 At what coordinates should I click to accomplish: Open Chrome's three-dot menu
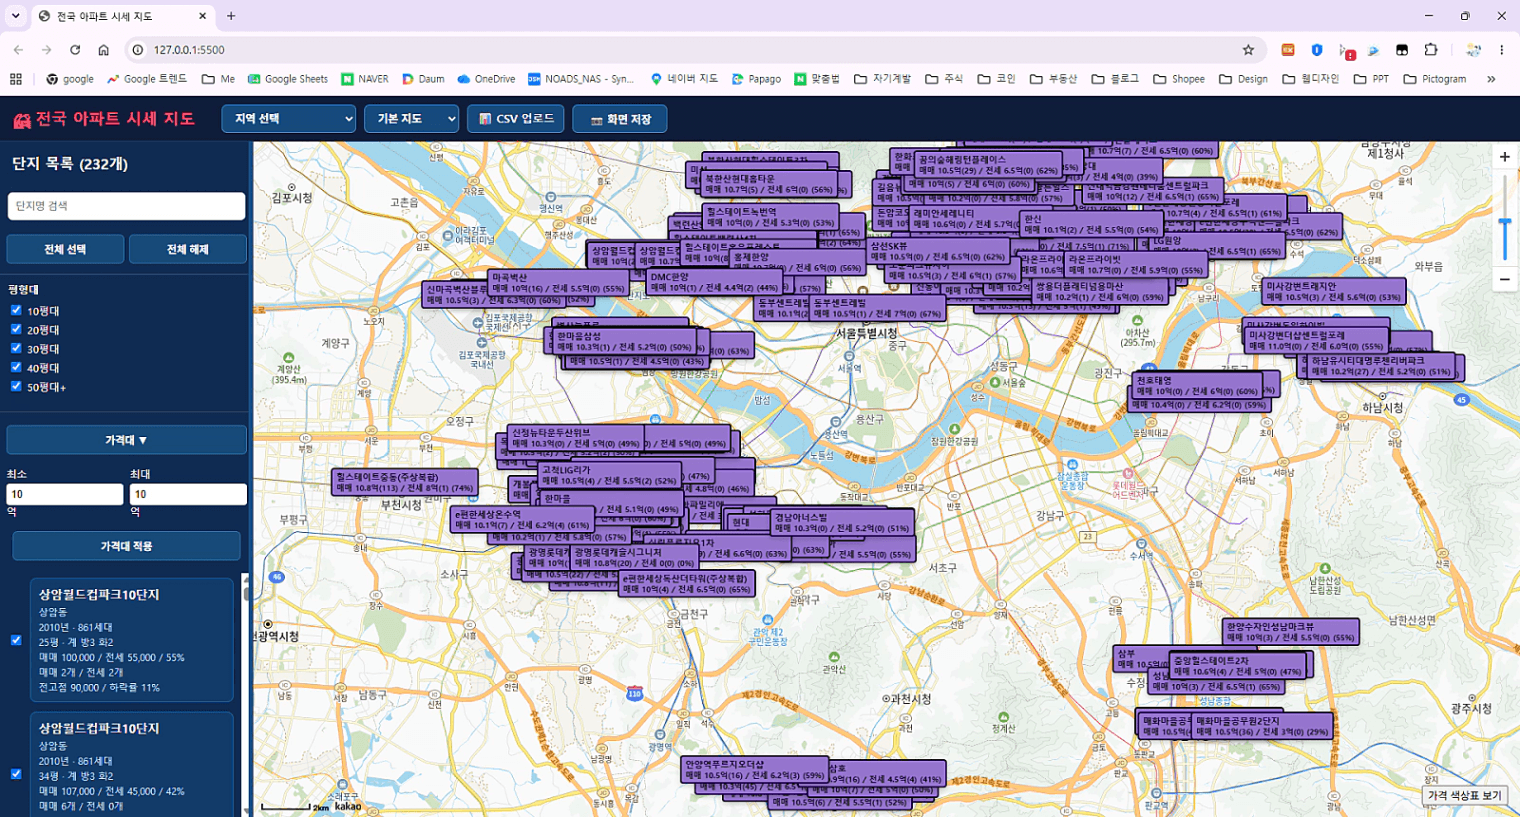point(1501,50)
